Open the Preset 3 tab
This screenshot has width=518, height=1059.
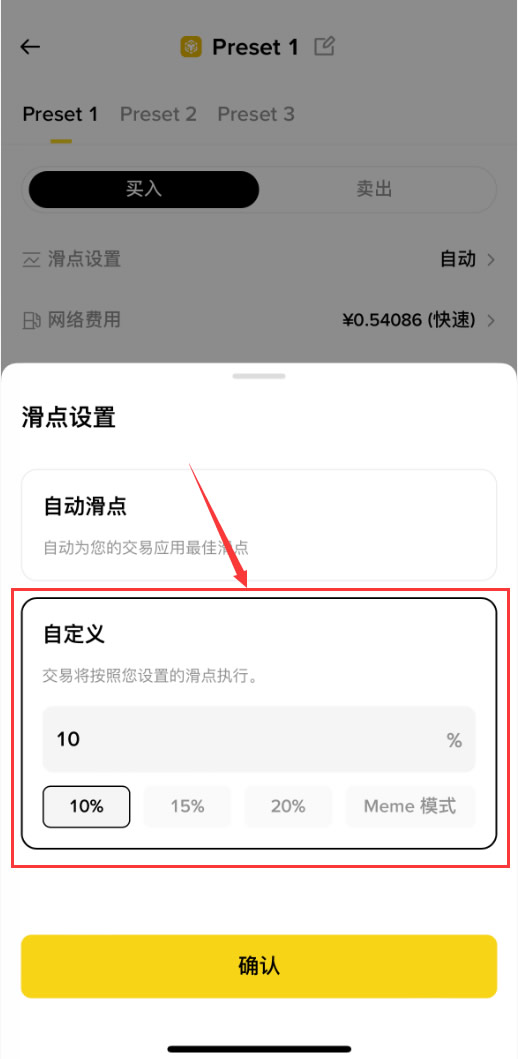(x=256, y=114)
